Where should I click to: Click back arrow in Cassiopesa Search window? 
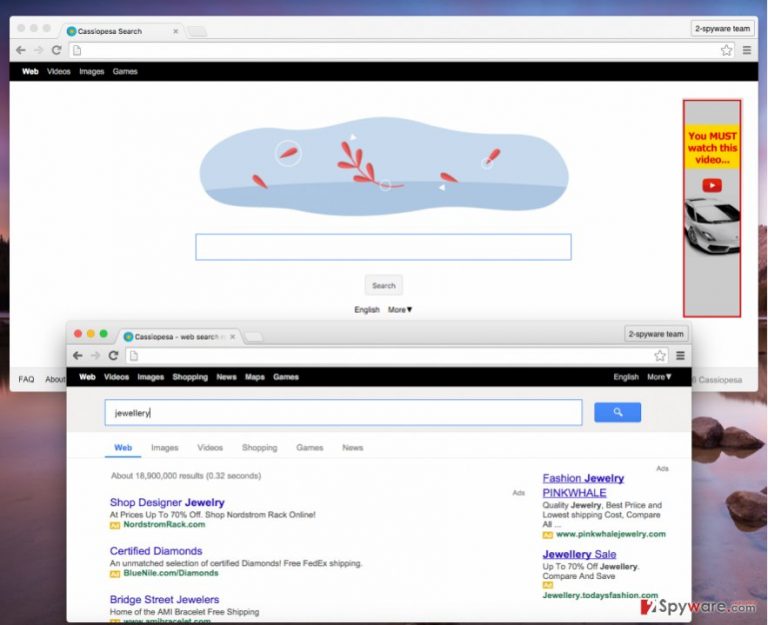pos(21,50)
